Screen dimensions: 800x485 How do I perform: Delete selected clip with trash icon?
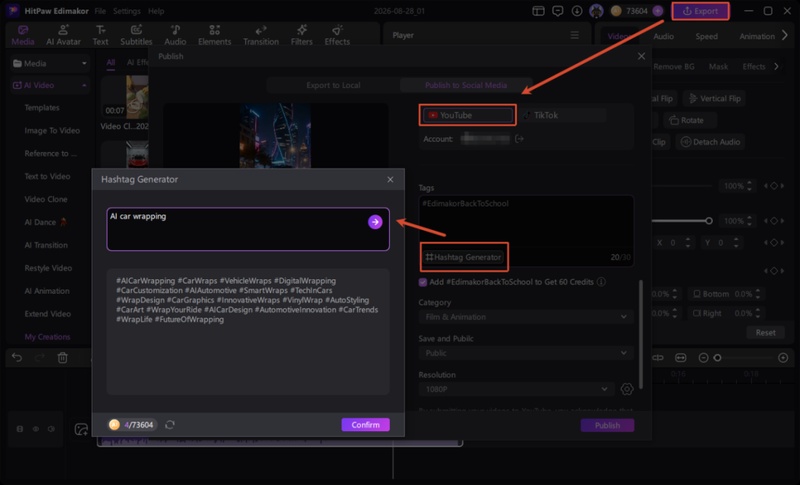tap(62, 358)
